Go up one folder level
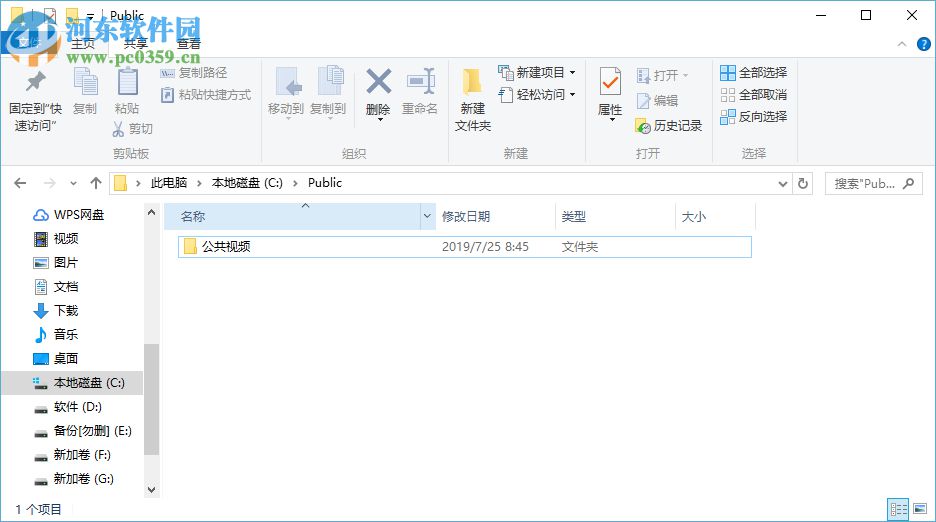 [96, 183]
